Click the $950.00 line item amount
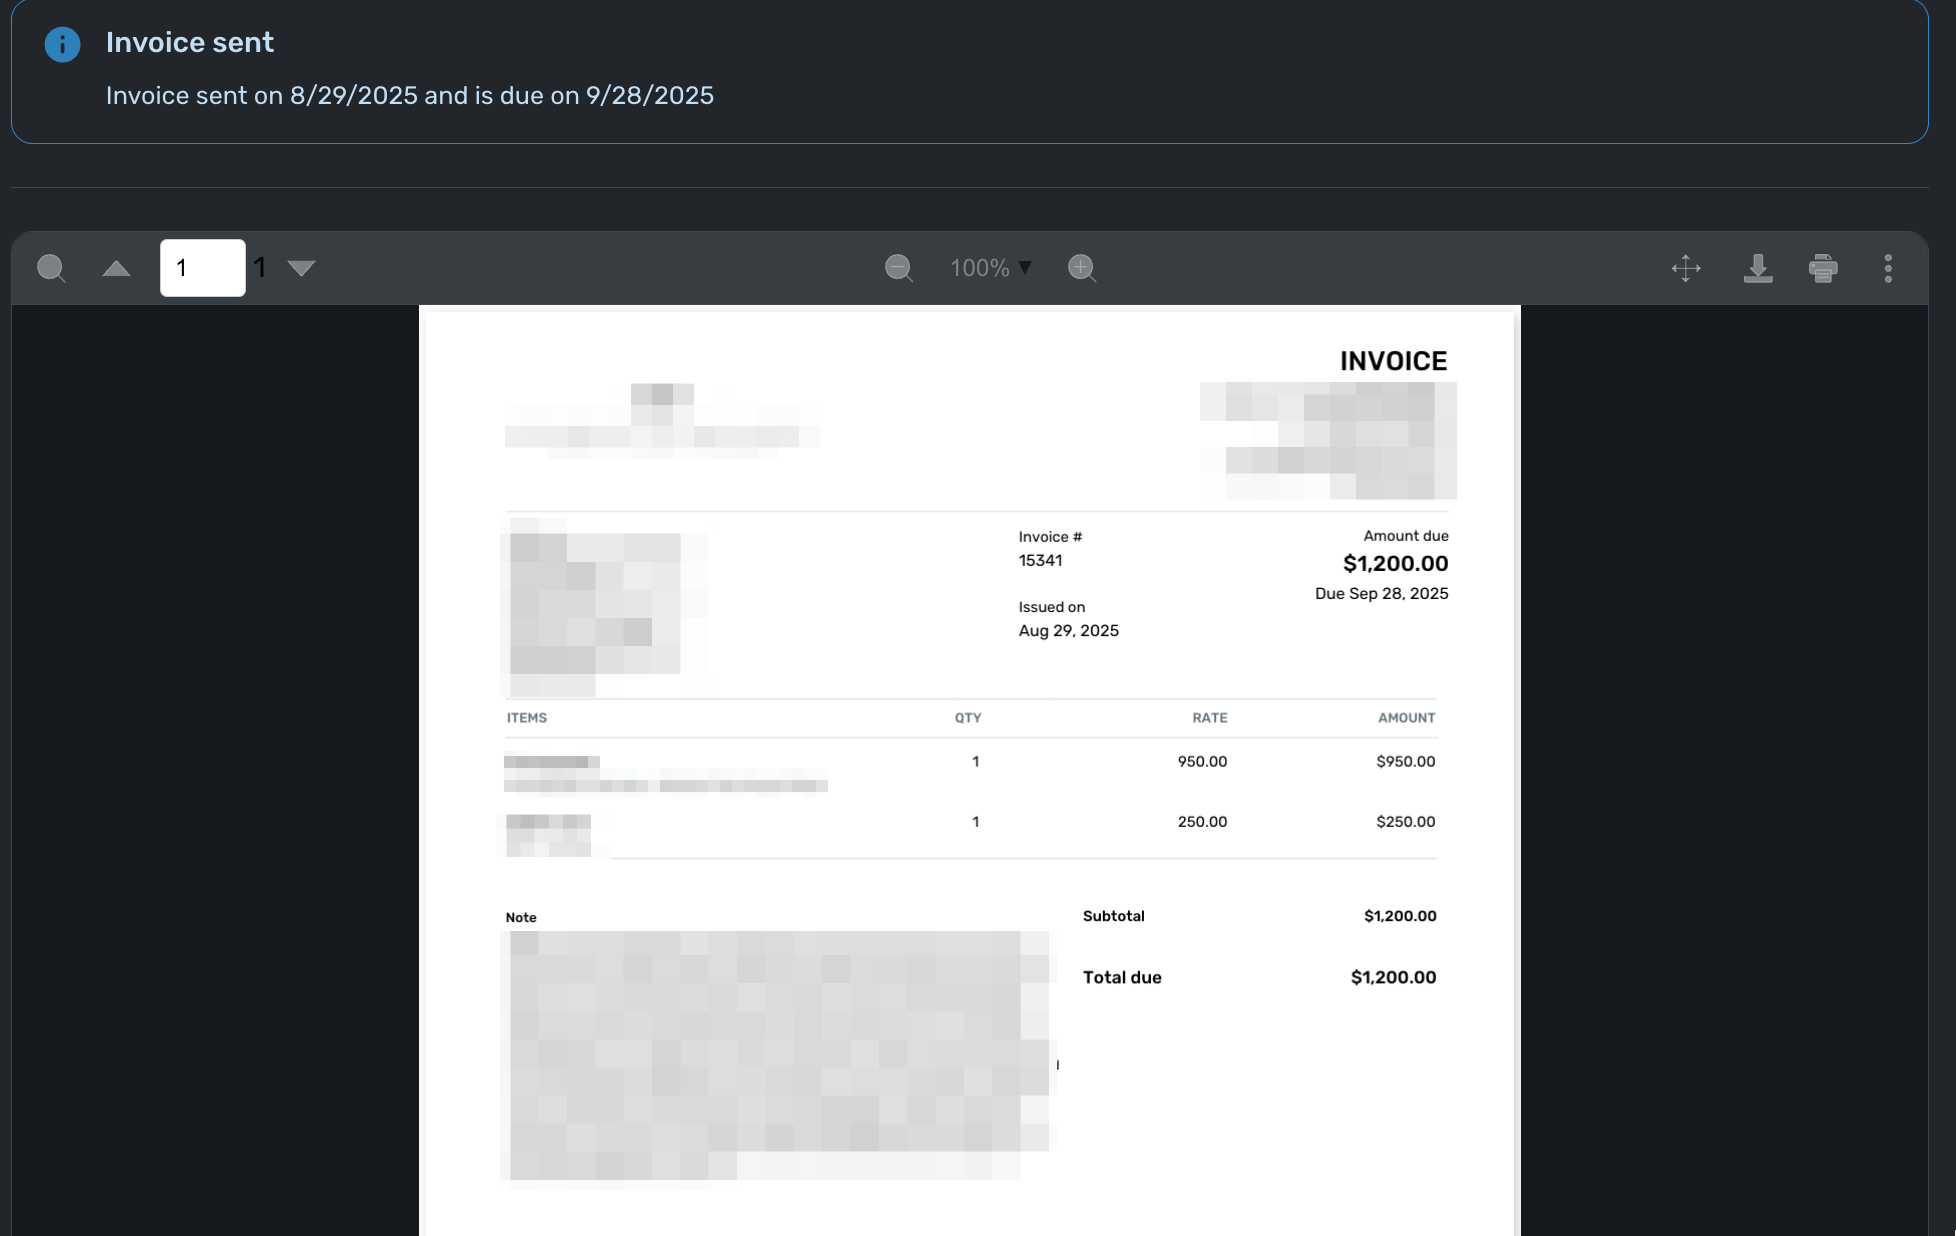The width and height of the screenshot is (1956, 1236). (1405, 762)
